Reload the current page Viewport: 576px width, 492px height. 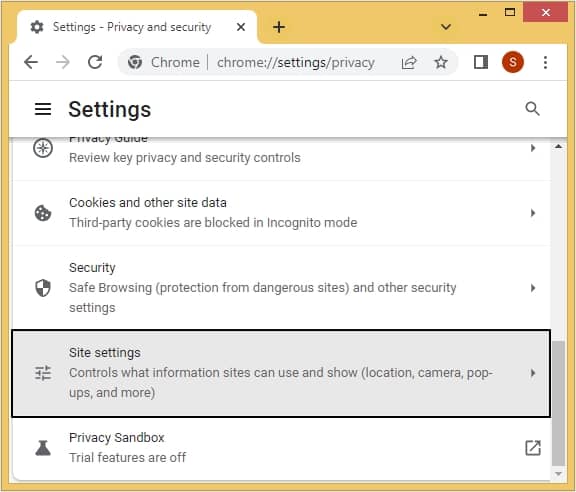tap(95, 62)
